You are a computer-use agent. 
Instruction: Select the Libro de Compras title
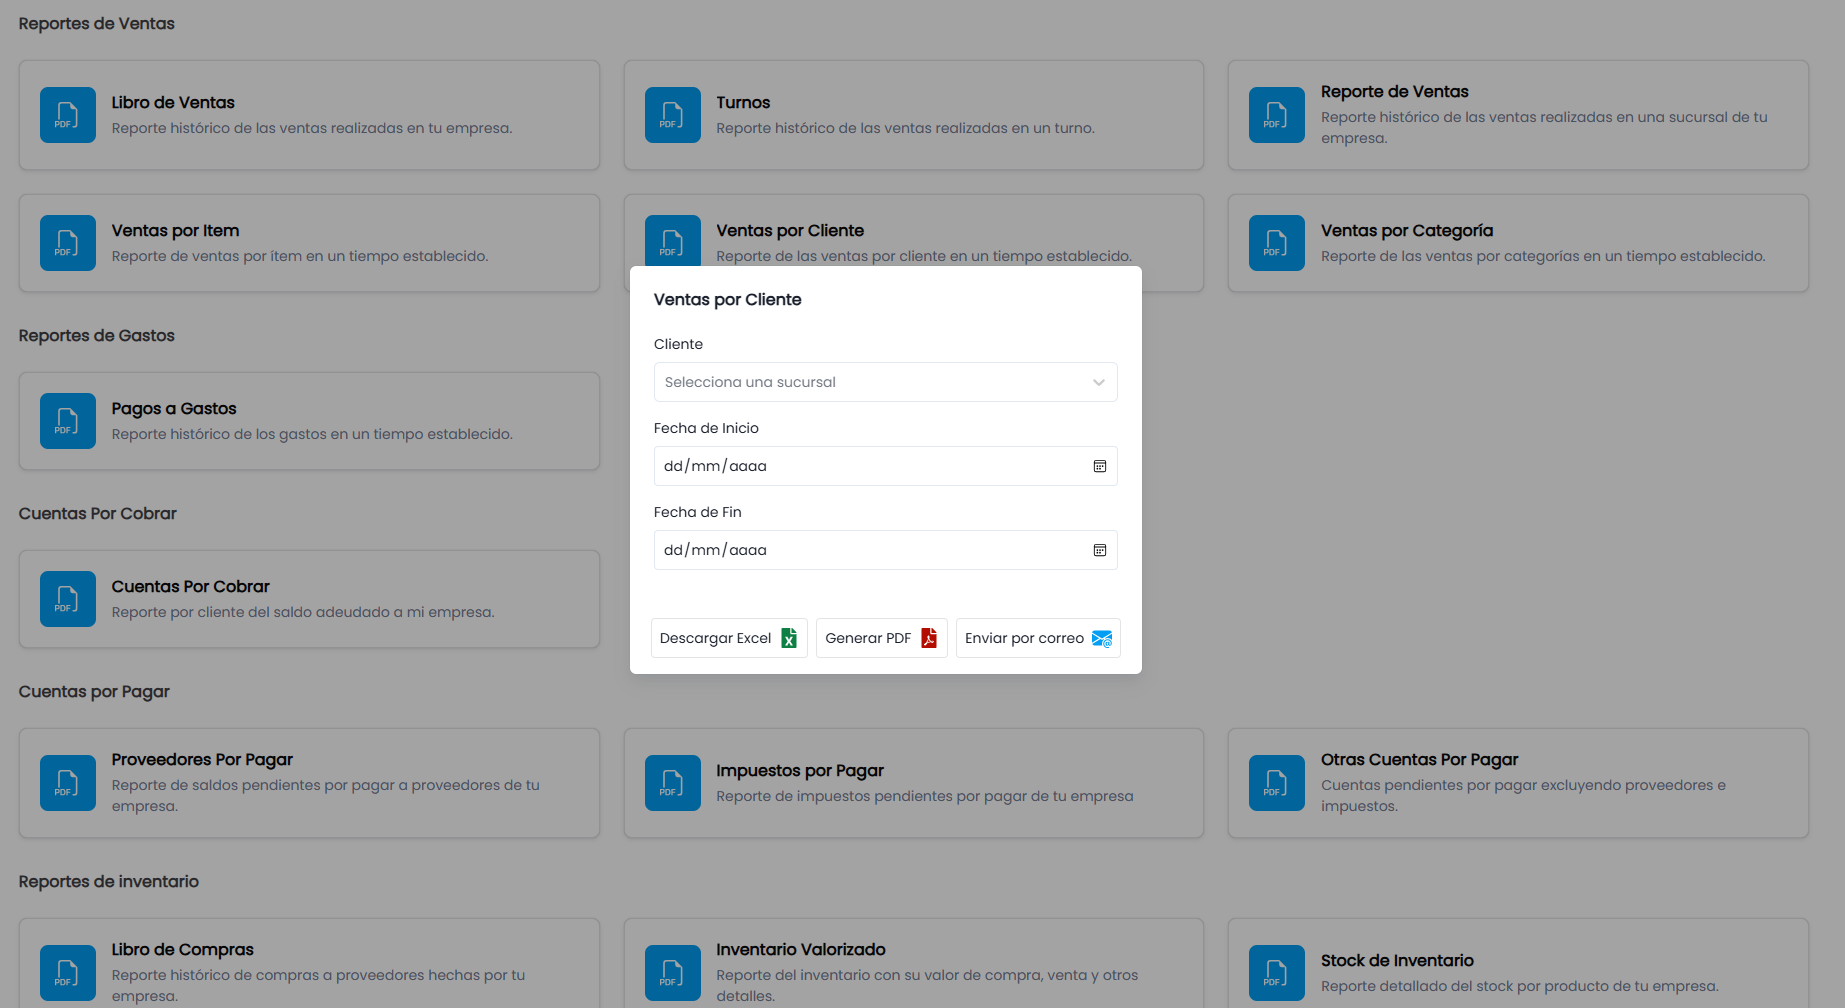point(183,950)
